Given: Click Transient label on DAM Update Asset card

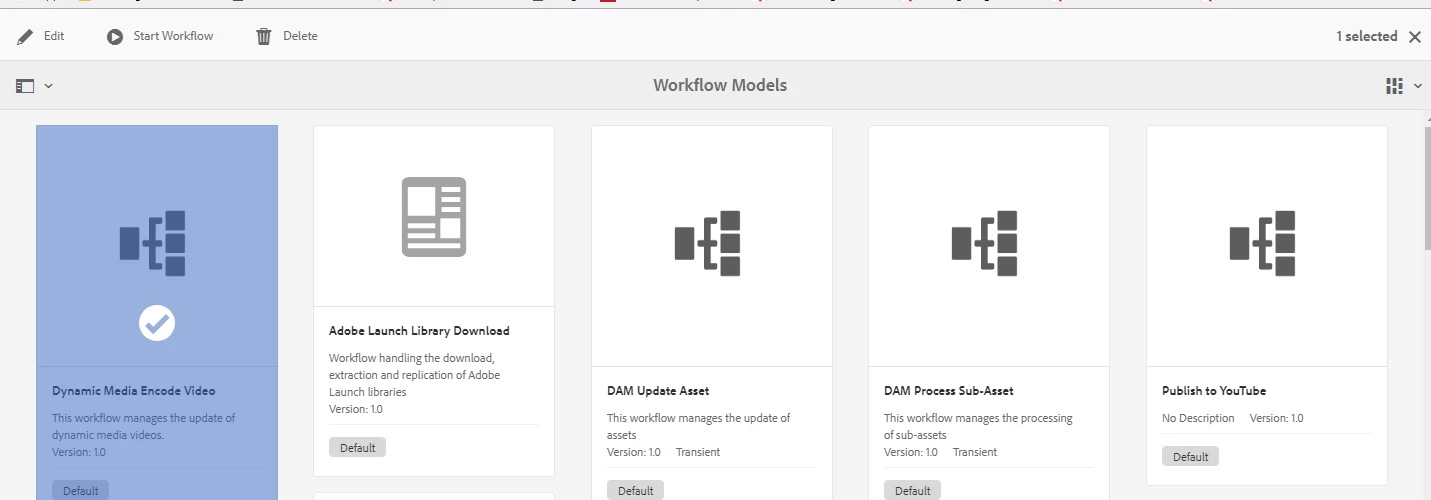Looking at the screenshot, I should [x=698, y=452].
